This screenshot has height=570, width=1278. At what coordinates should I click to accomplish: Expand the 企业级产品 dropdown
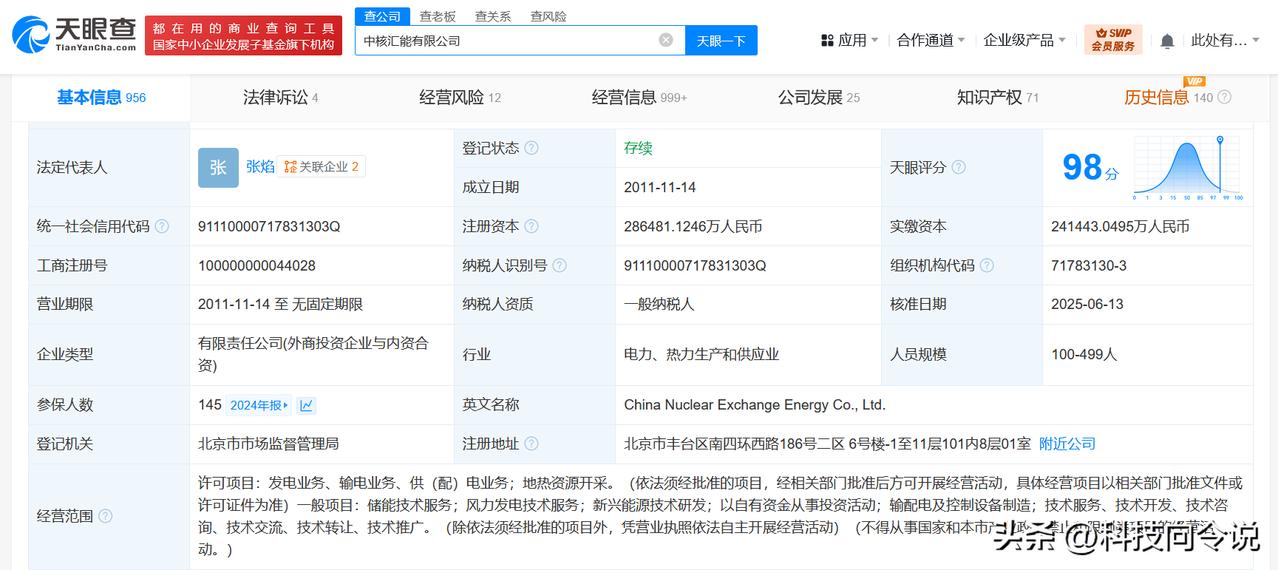[1025, 40]
